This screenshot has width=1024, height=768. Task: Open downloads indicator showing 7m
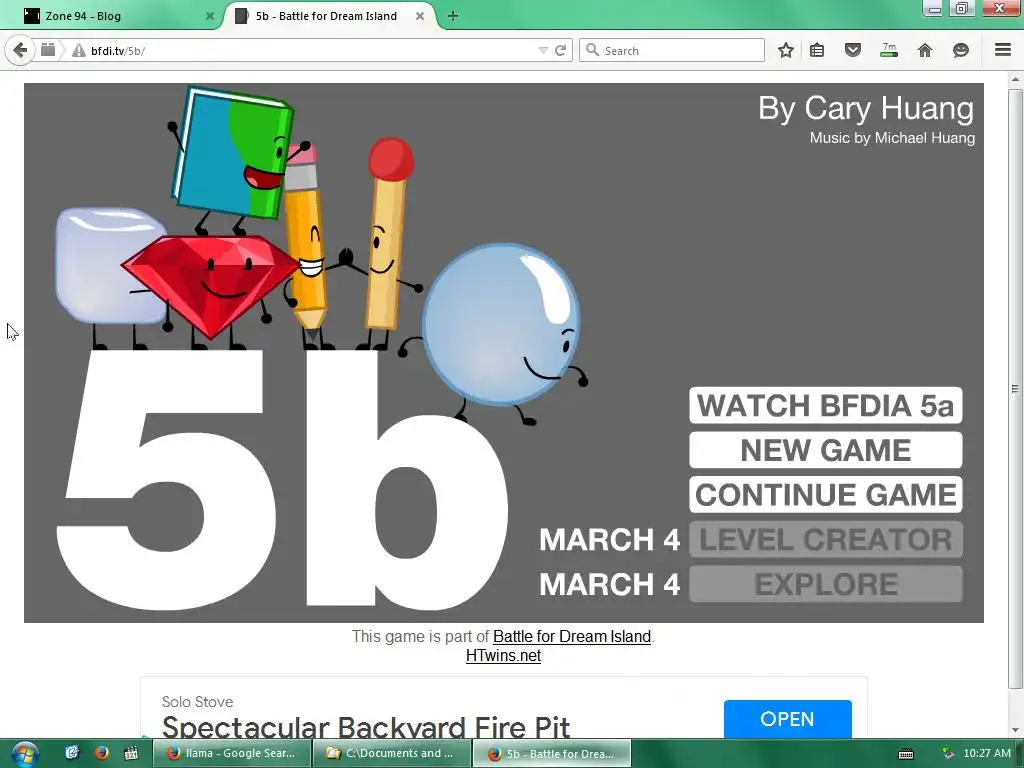click(889, 50)
